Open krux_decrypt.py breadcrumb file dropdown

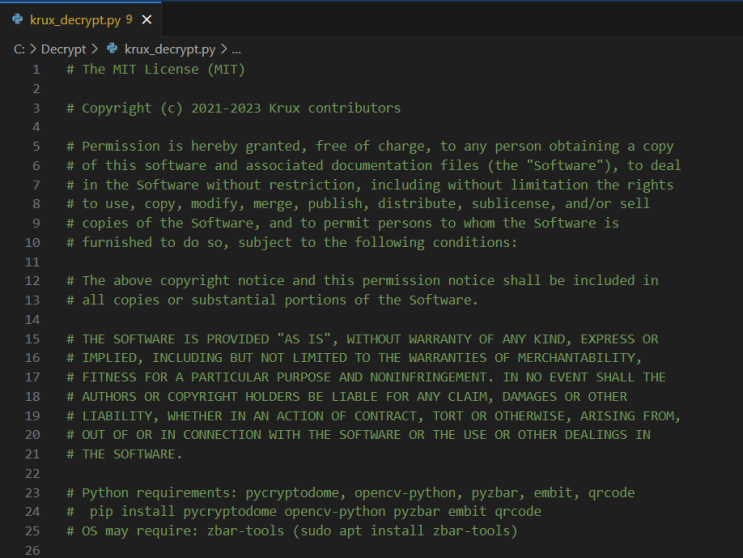pyautogui.click(x=169, y=48)
